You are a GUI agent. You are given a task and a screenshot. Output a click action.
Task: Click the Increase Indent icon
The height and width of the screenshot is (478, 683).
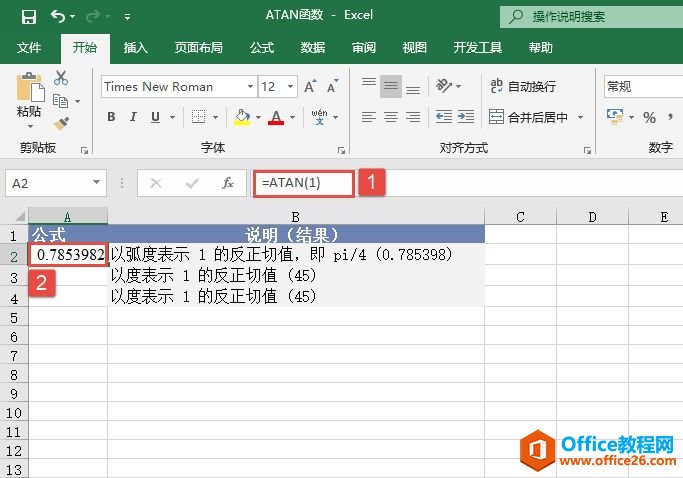(466, 117)
